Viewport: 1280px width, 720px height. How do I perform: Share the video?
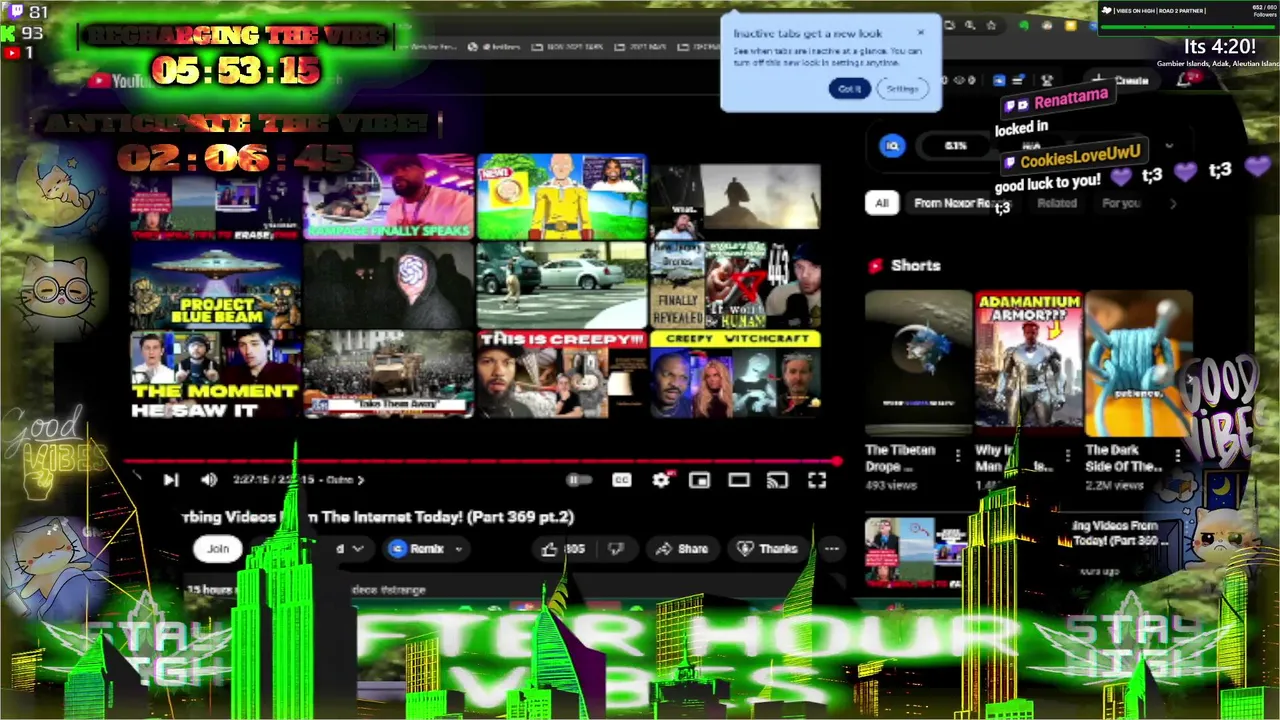[x=682, y=549]
